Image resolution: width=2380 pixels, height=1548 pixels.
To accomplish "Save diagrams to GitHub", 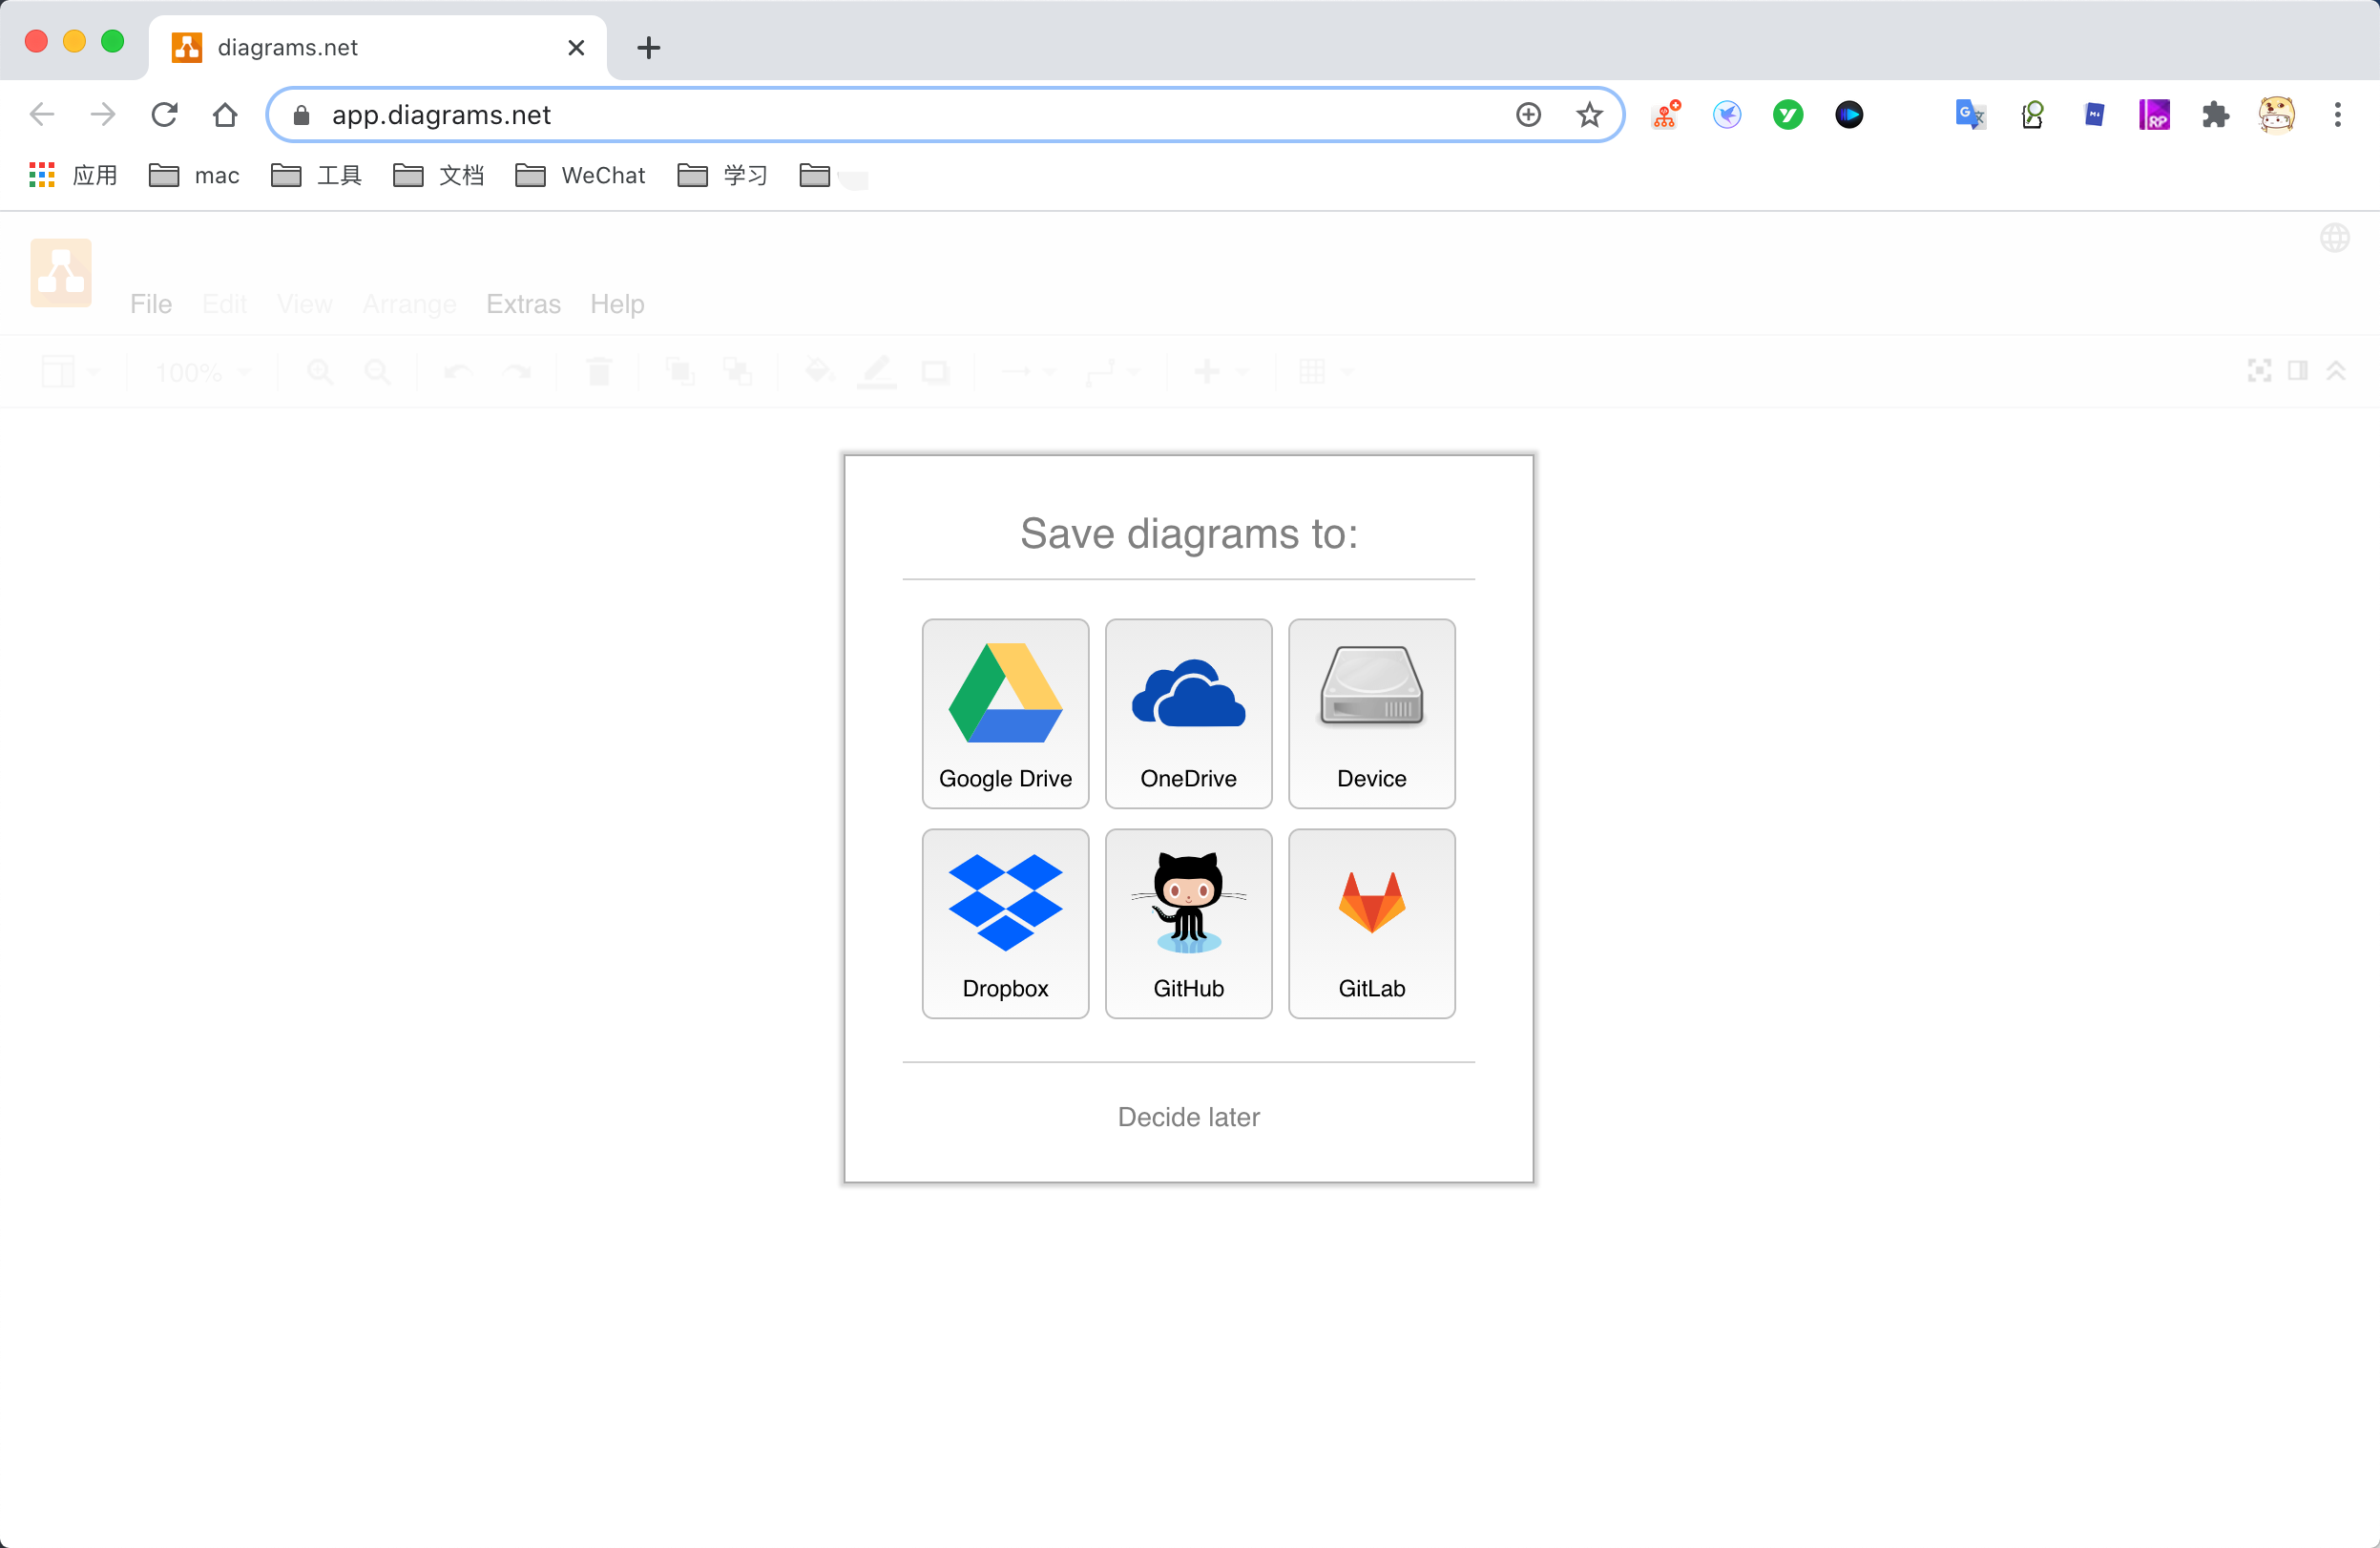I will [x=1188, y=922].
